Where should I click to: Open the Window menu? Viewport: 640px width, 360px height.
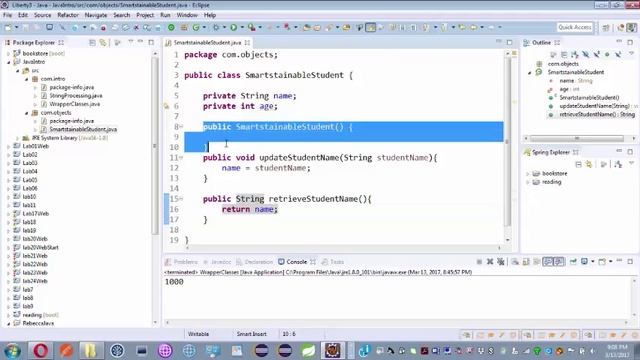[187, 15]
